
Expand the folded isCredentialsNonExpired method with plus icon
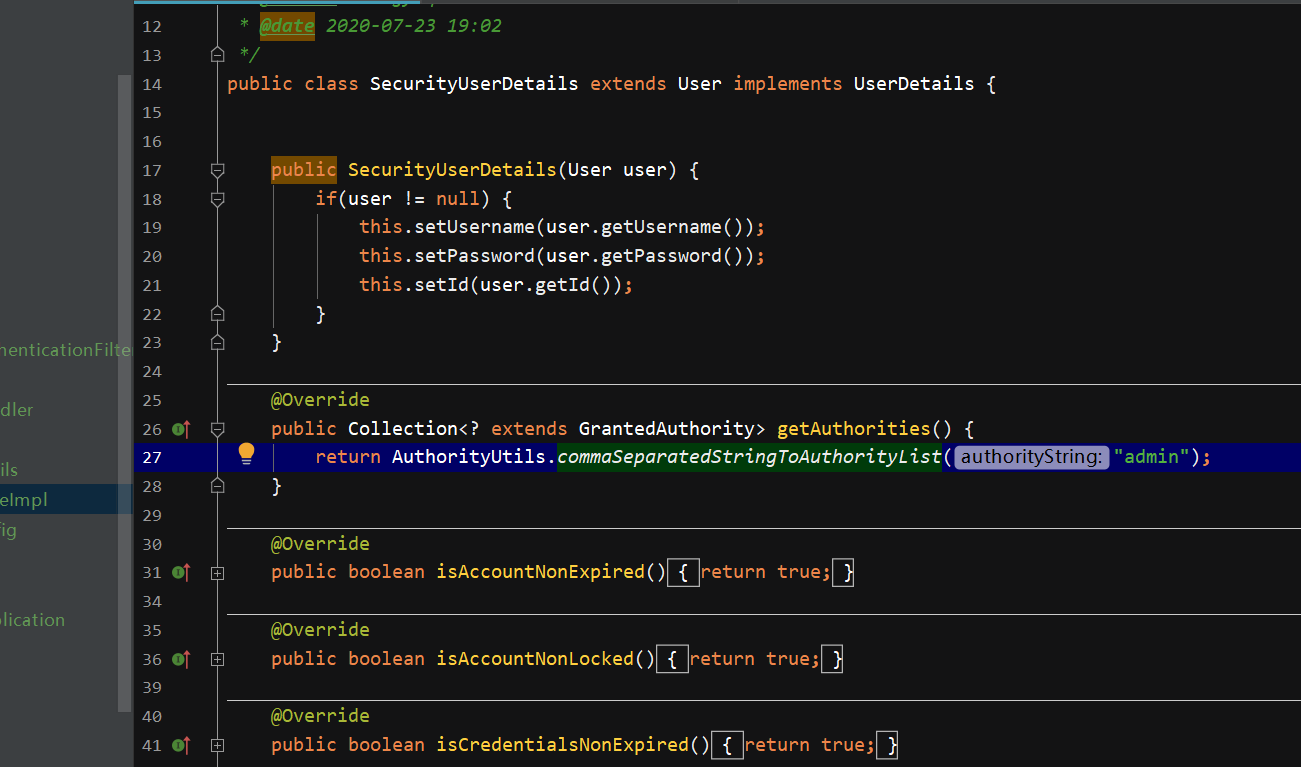(x=218, y=746)
